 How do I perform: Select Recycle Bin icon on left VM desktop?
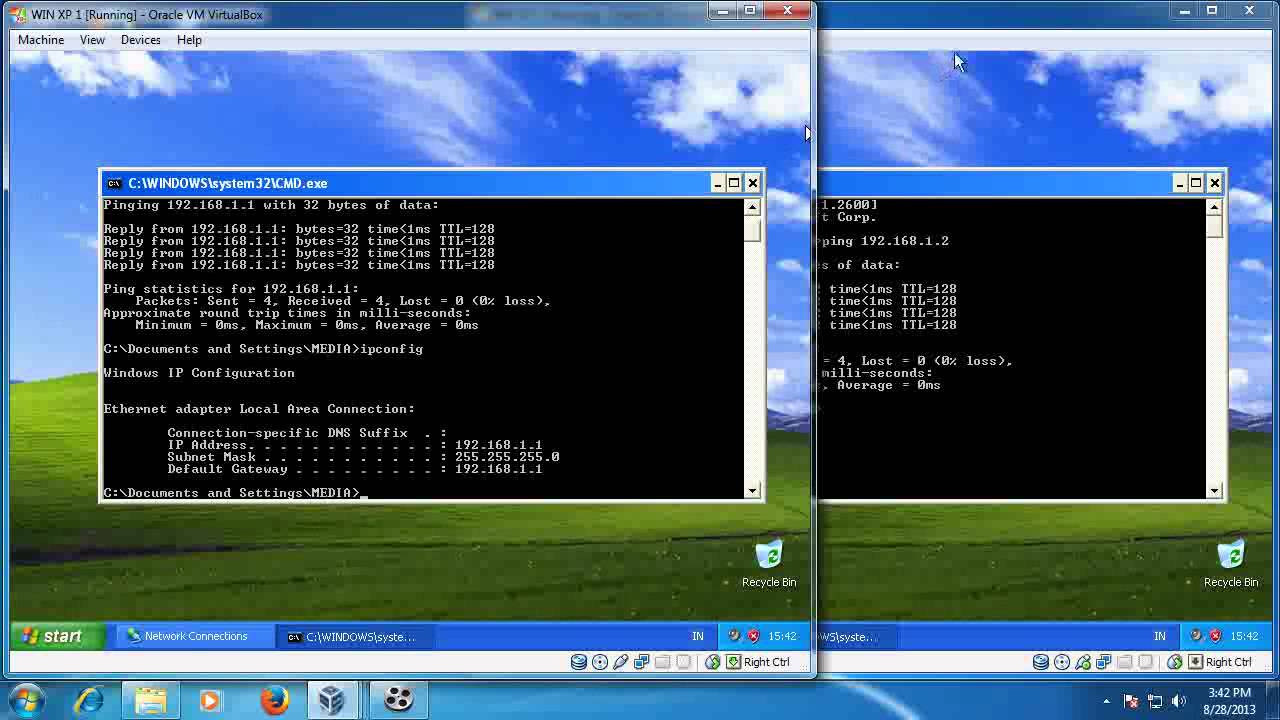769,564
